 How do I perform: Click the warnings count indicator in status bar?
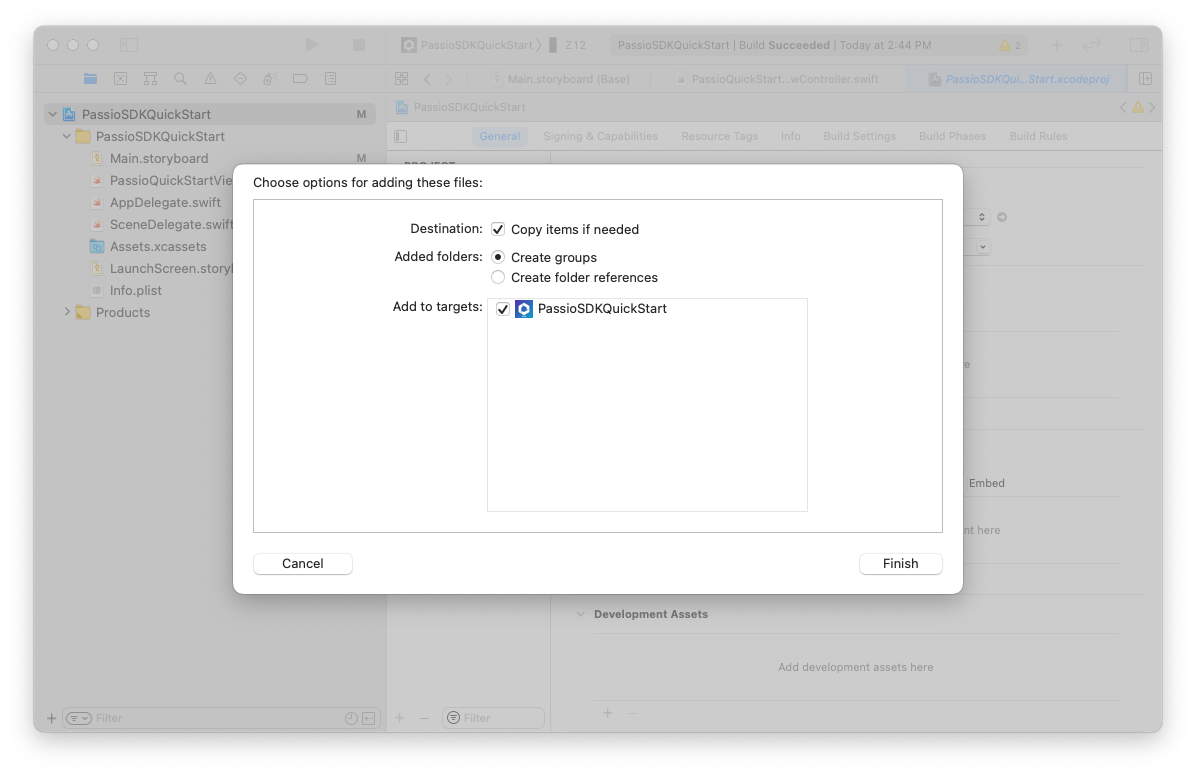(x=1010, y=45)
